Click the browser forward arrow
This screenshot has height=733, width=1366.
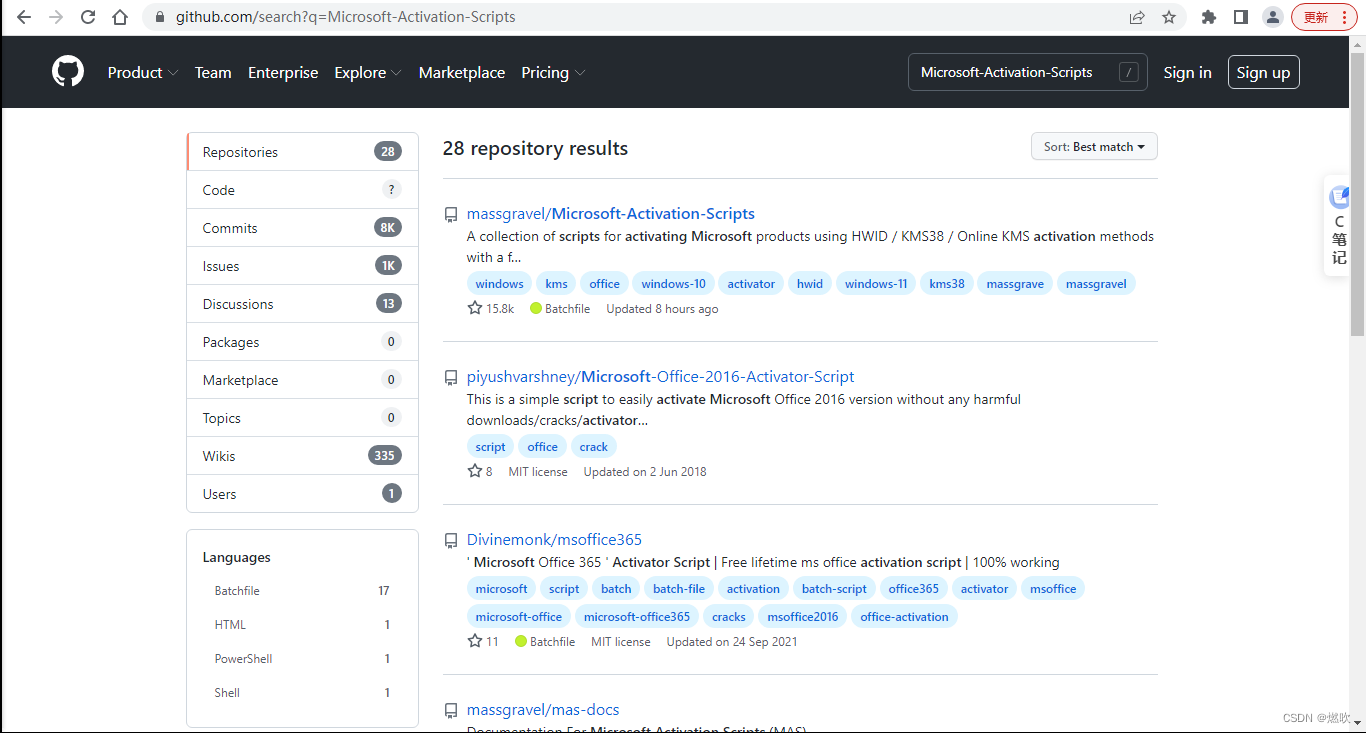(x=56, y=17)
